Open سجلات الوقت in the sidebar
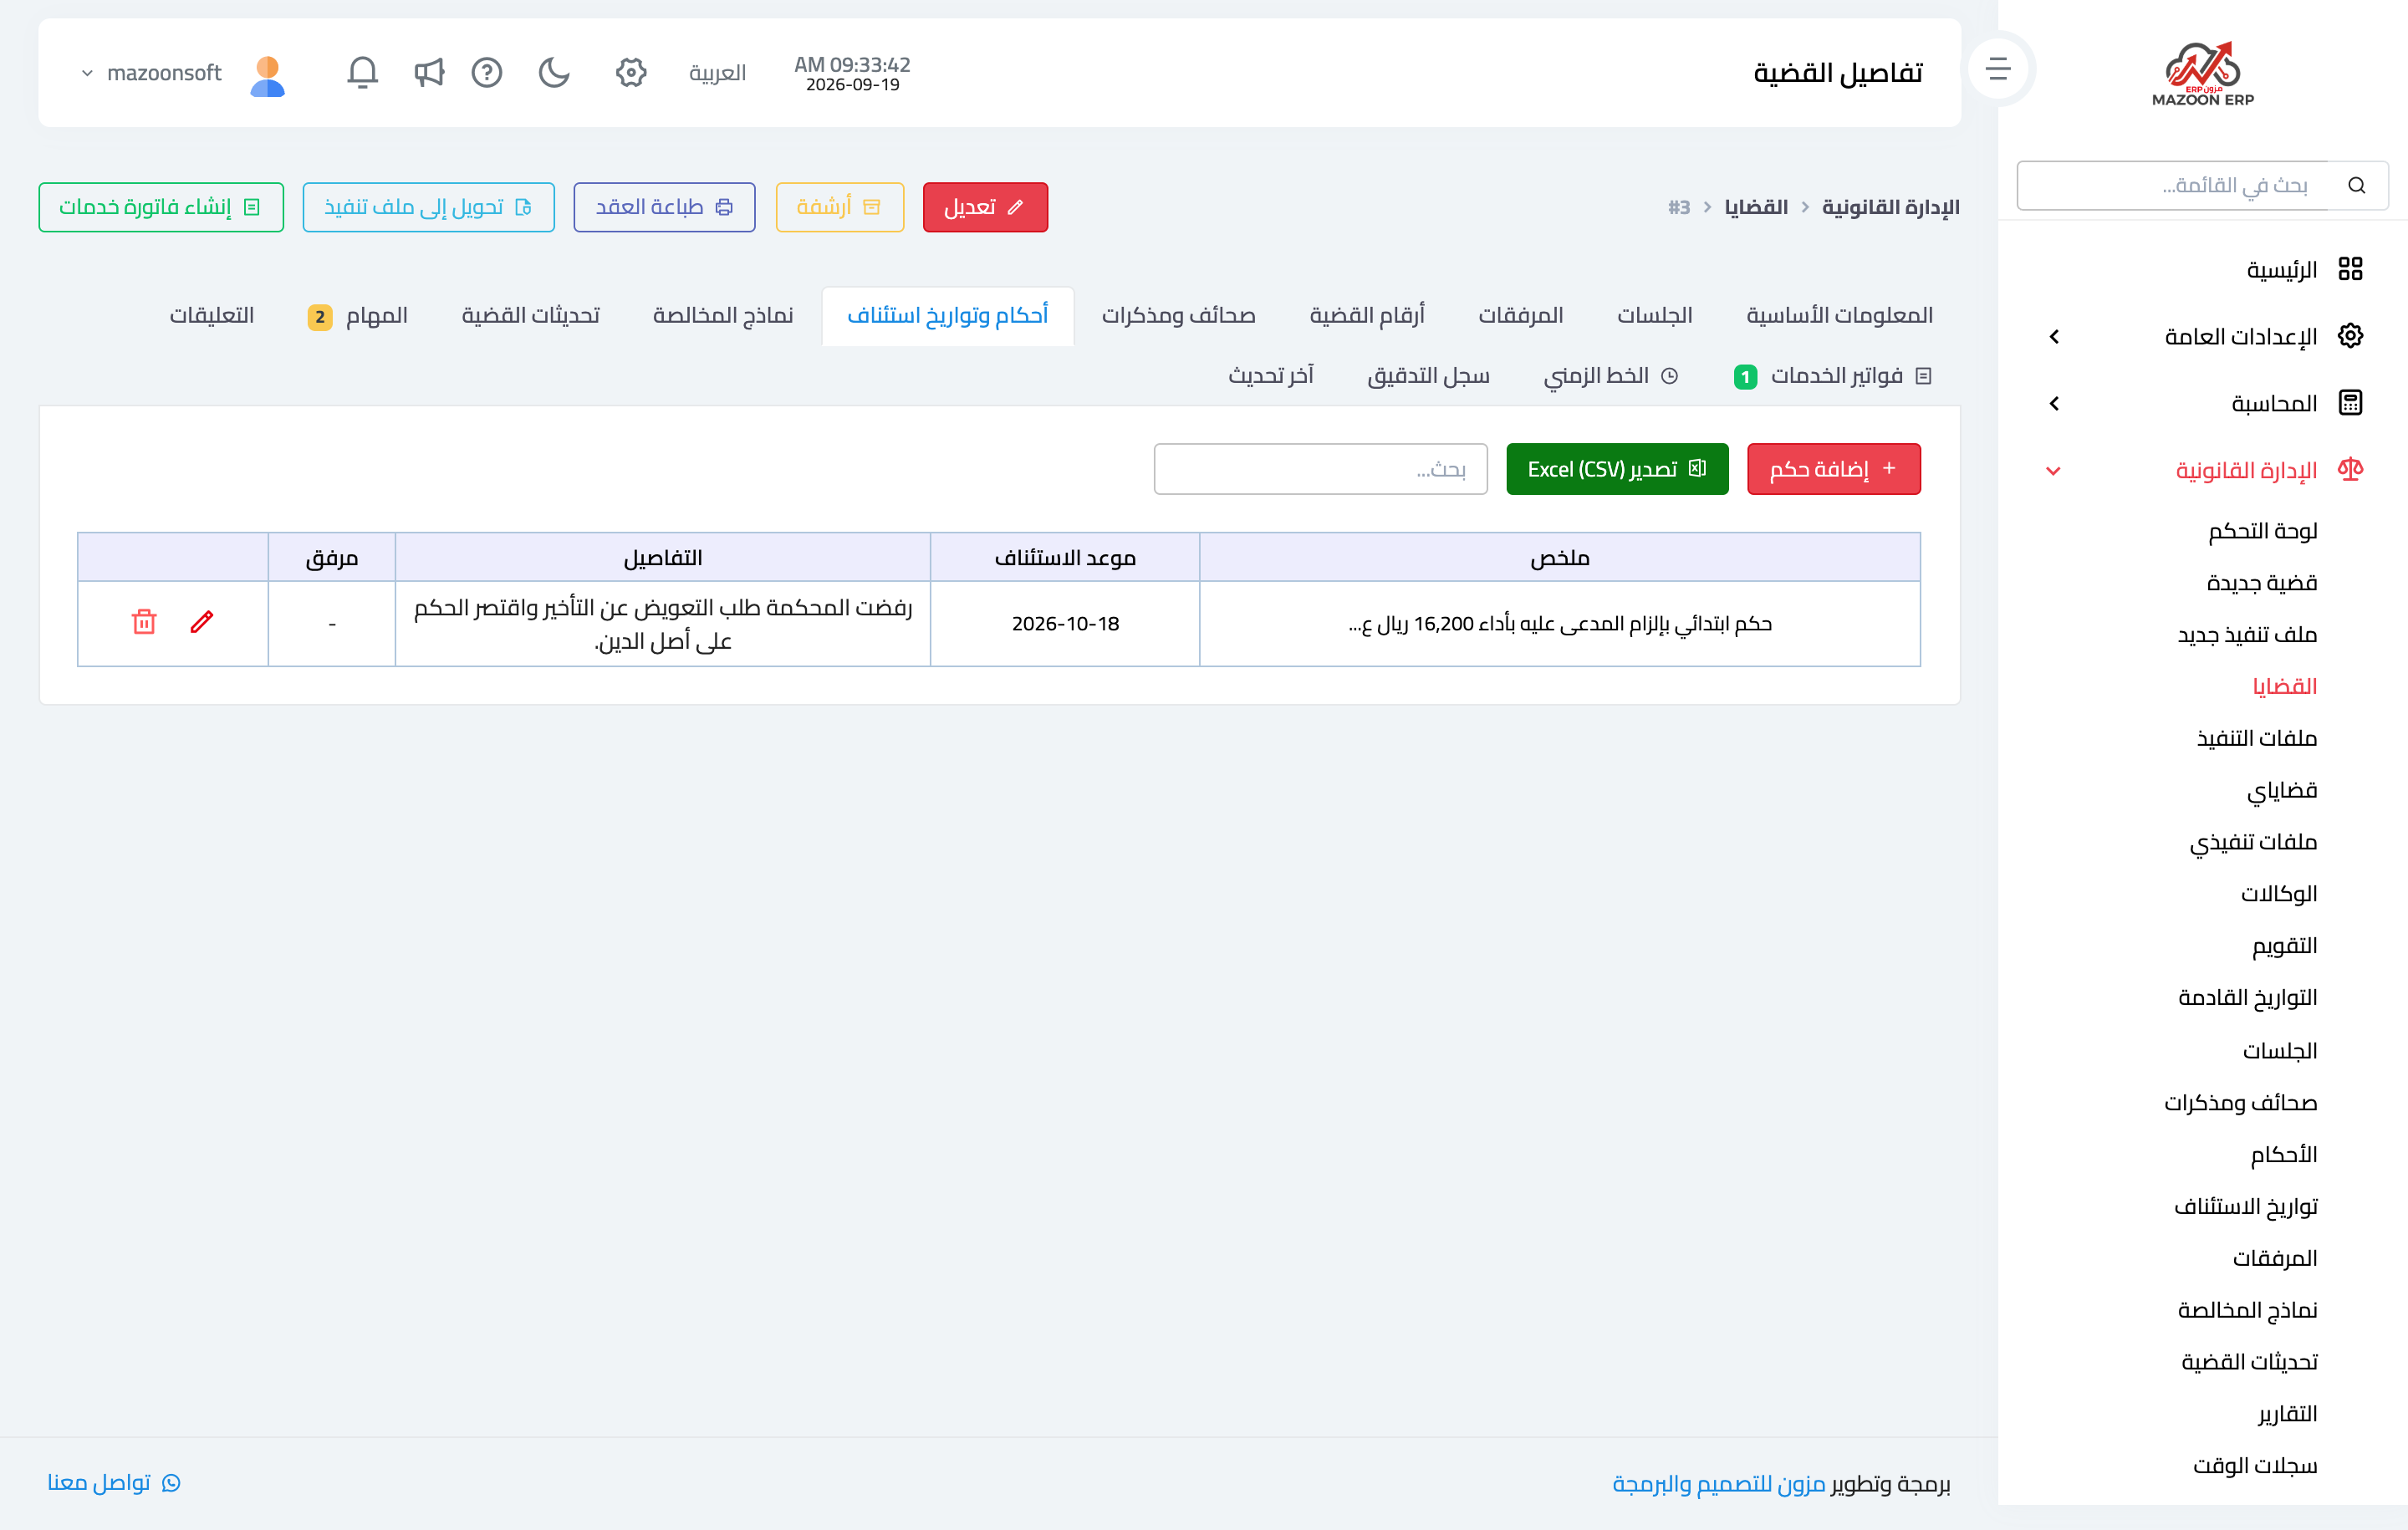 point(2255,1466)
